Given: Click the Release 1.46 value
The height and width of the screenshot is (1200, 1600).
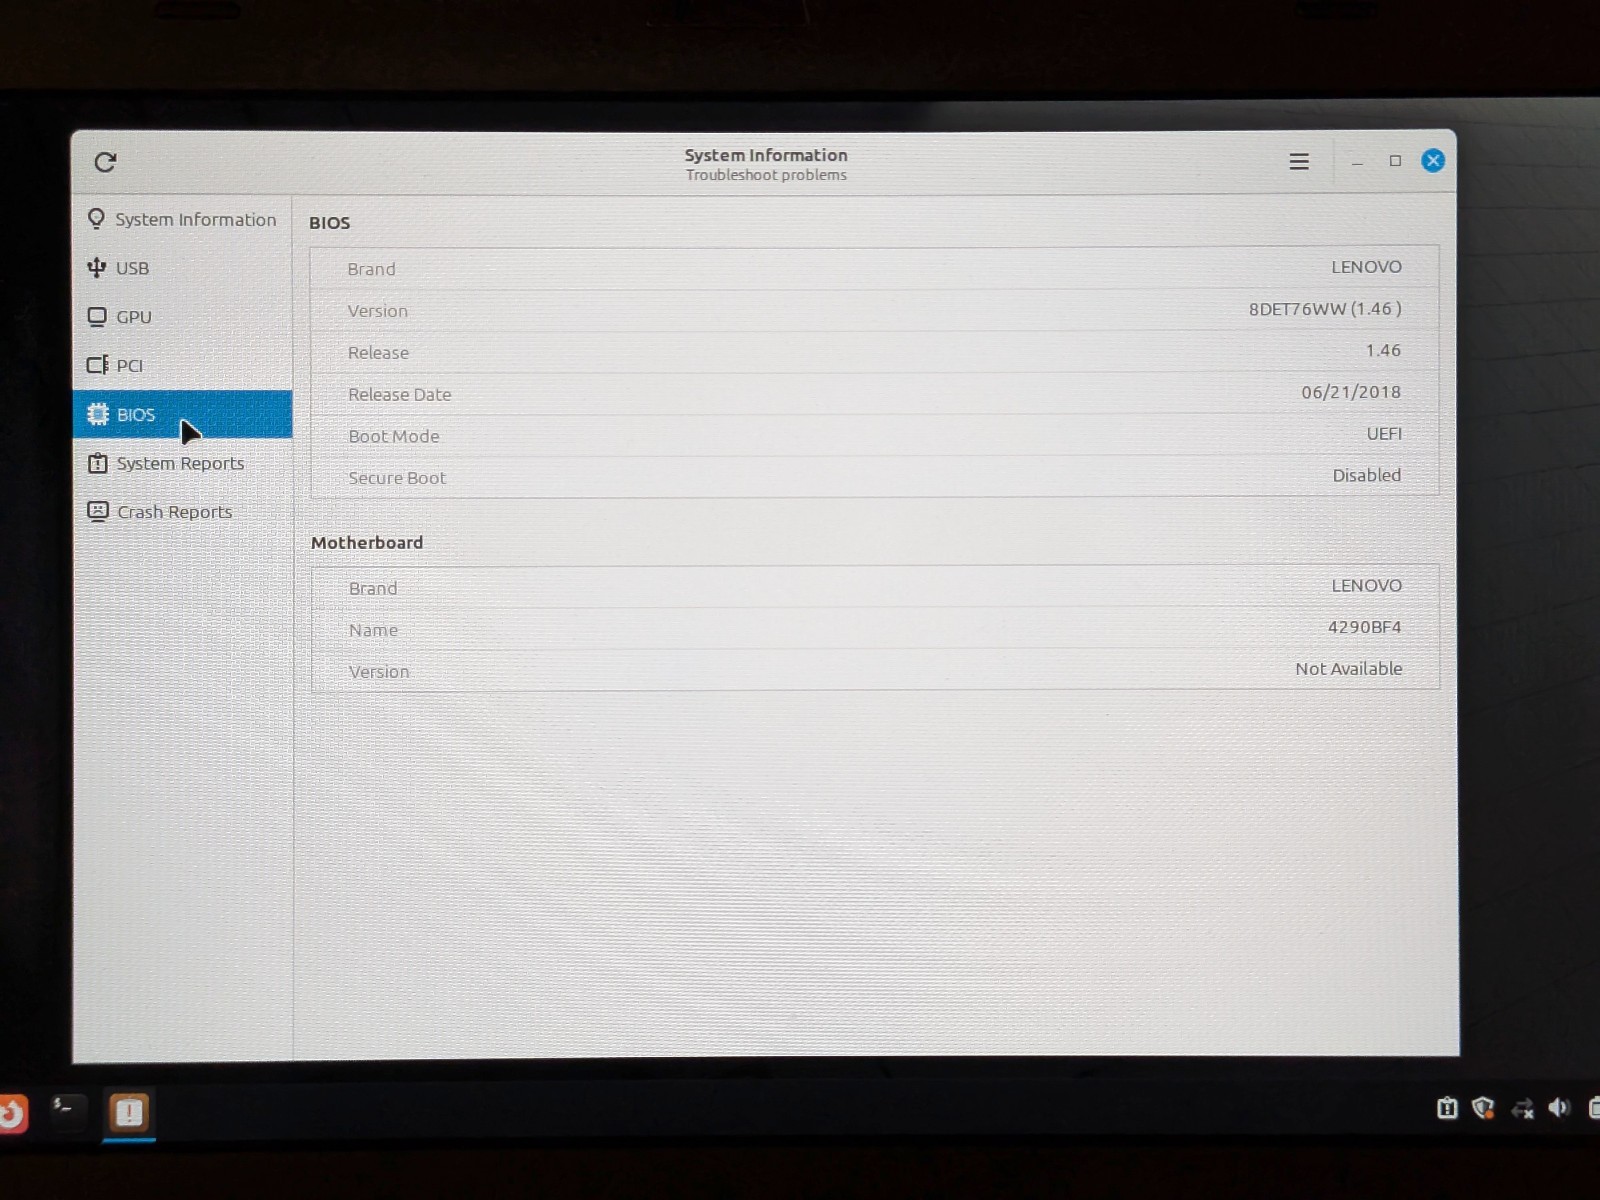Looking at the screenshot, I should (1383, 350).
